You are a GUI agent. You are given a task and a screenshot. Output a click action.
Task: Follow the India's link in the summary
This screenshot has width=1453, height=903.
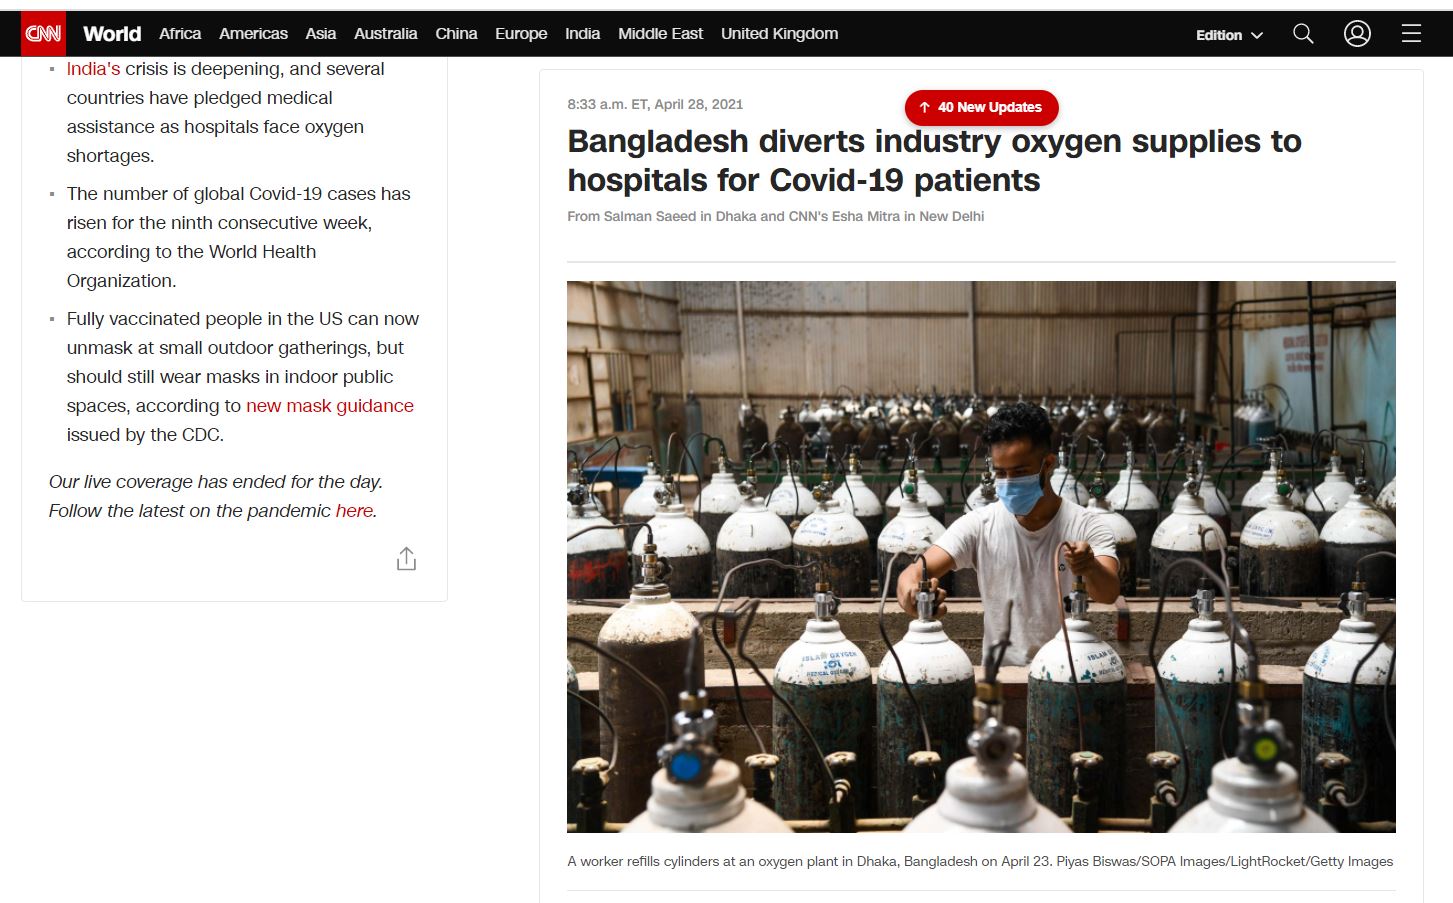pos(93,69)
